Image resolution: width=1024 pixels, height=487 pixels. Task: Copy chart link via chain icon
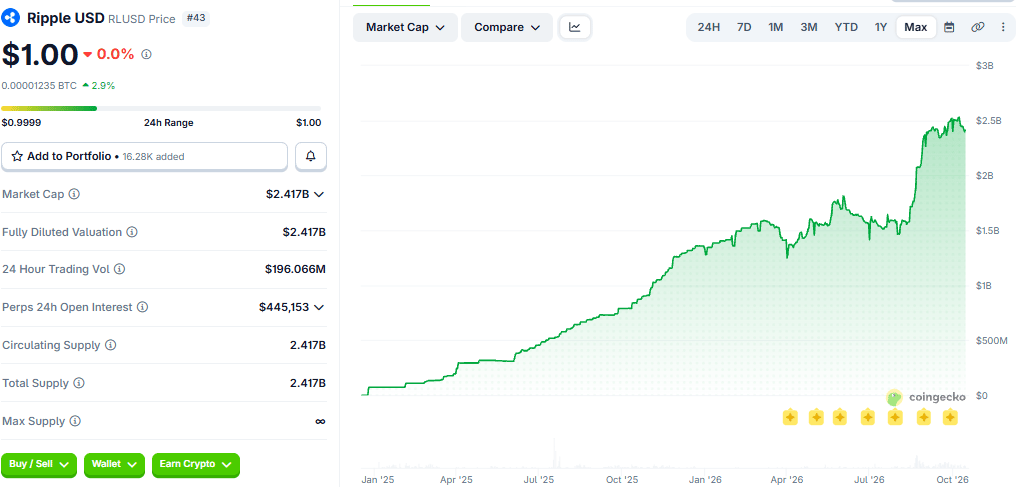point(978,27)
